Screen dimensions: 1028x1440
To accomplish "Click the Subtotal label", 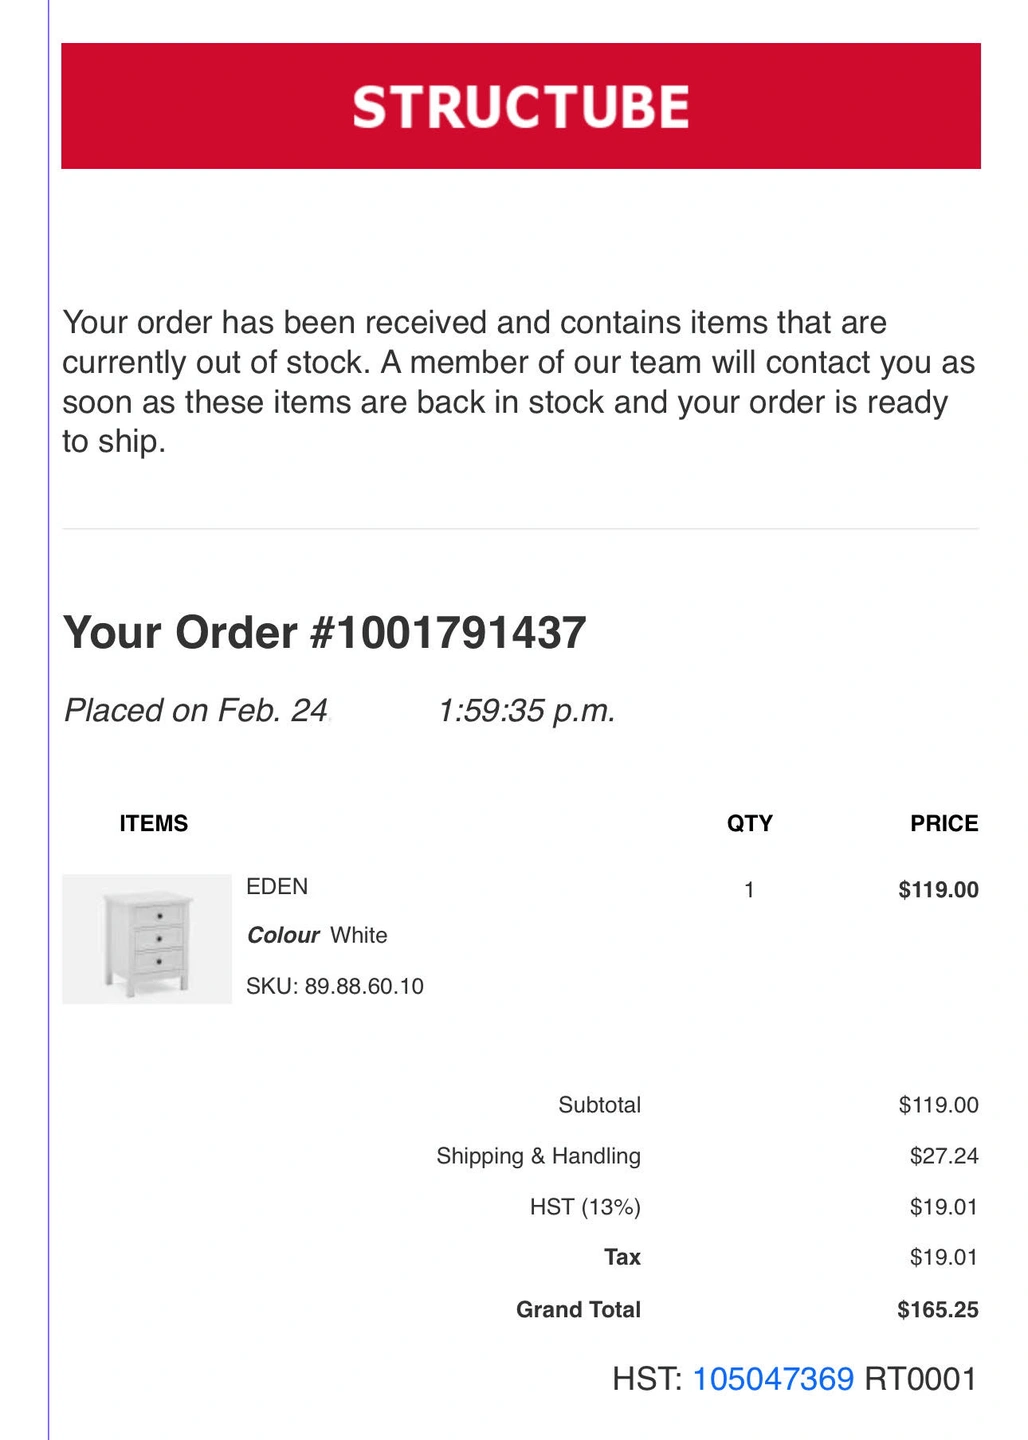I will tap(599, 1105).
